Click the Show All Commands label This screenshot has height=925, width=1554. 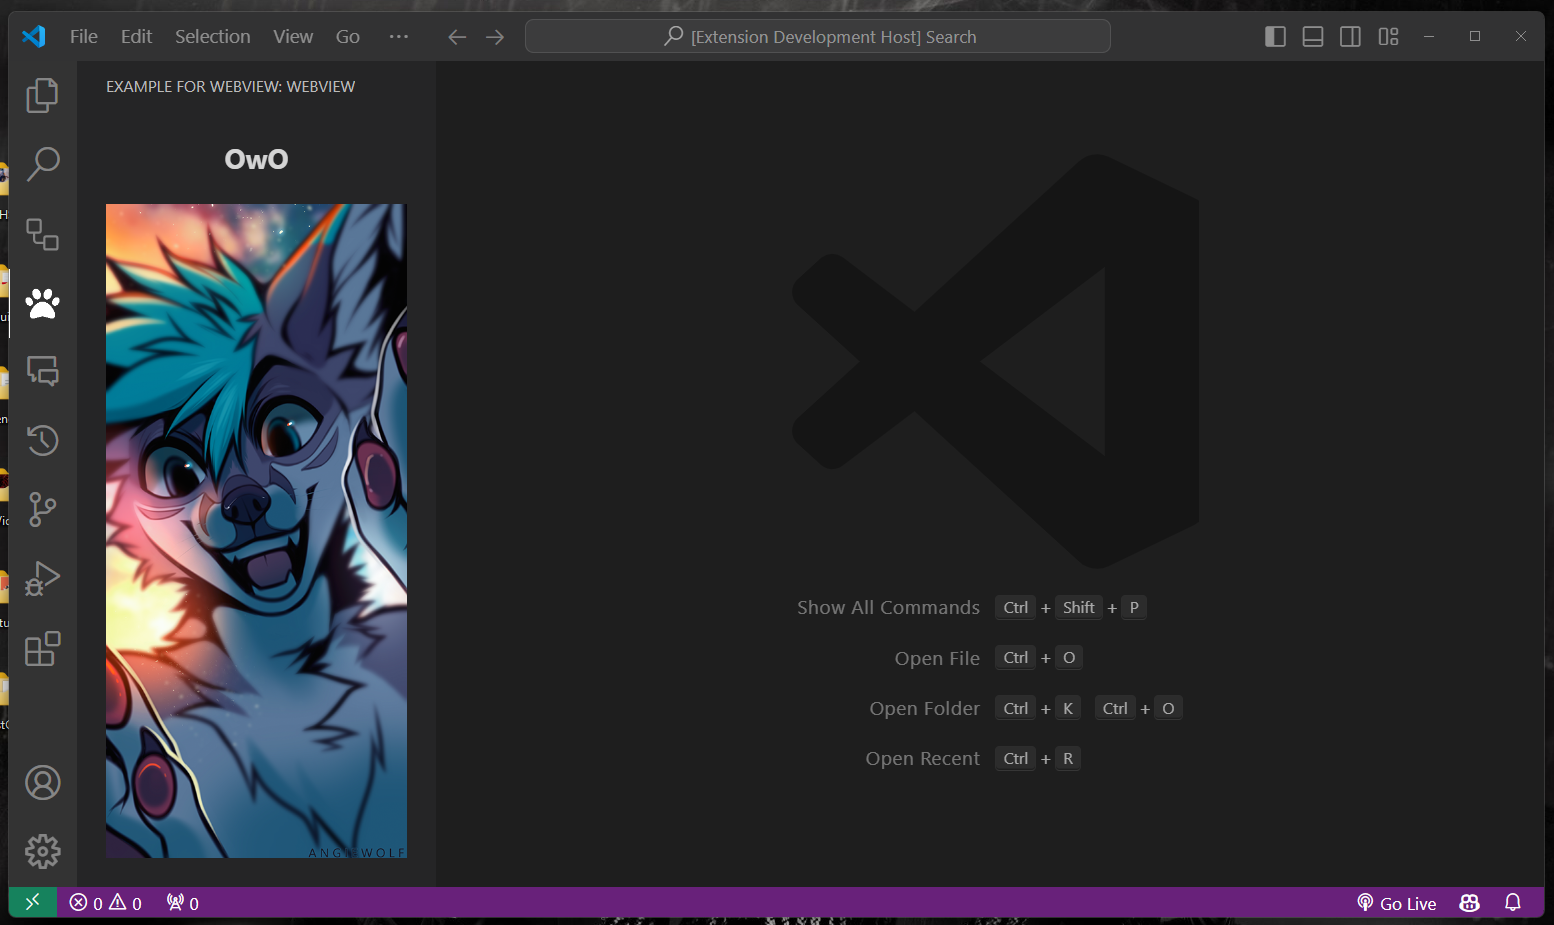tap(888, 608)
